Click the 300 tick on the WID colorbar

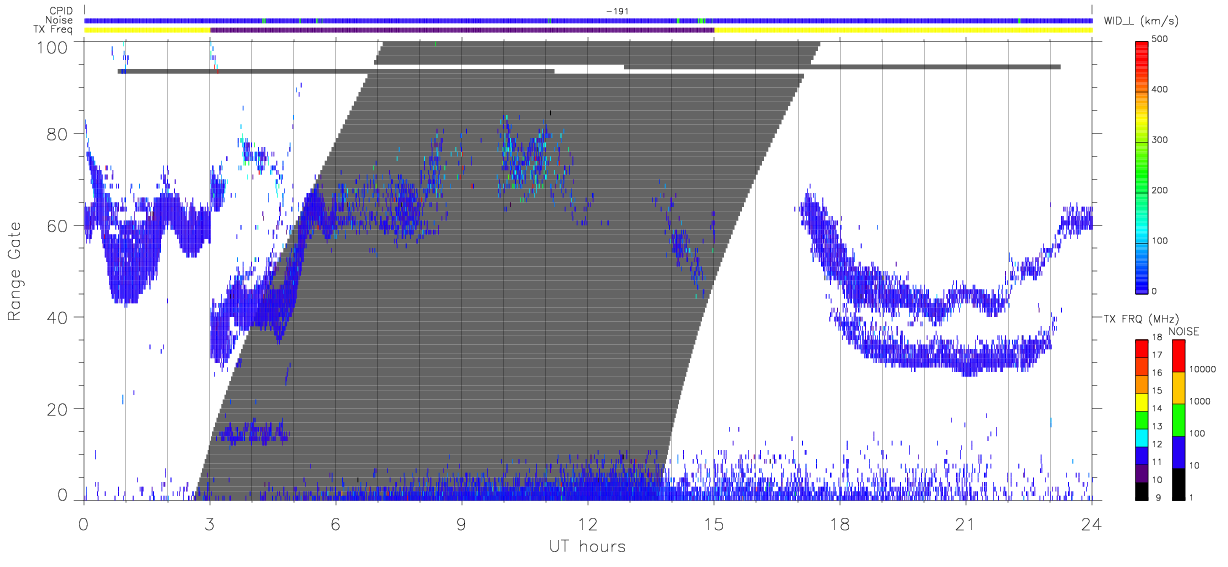coord(1162,140)
